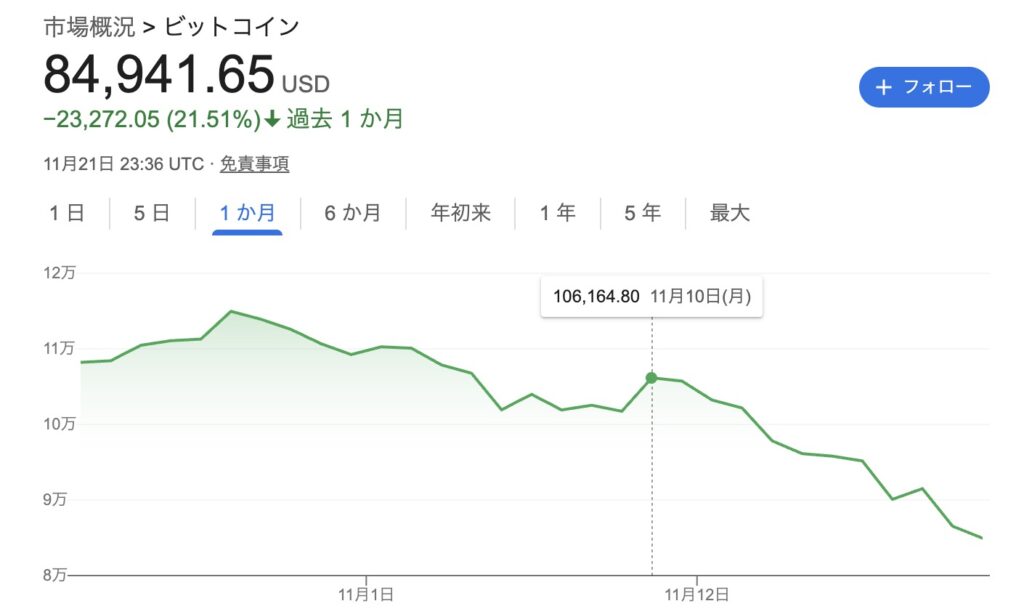Show the 最大 chart range
1024x609 pixels.
pyautogui.click(x=729, y=213)
